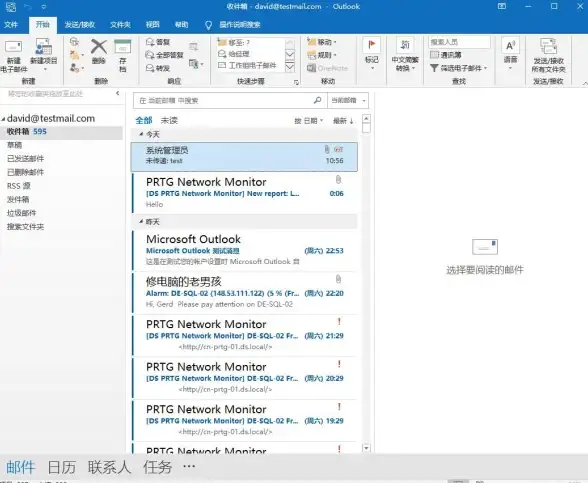Image resolution: width=588 pixels, height=483 pixels.
Task: Switch to the 发送/接收 ribbon tab
Action: [x=80, y=25]
